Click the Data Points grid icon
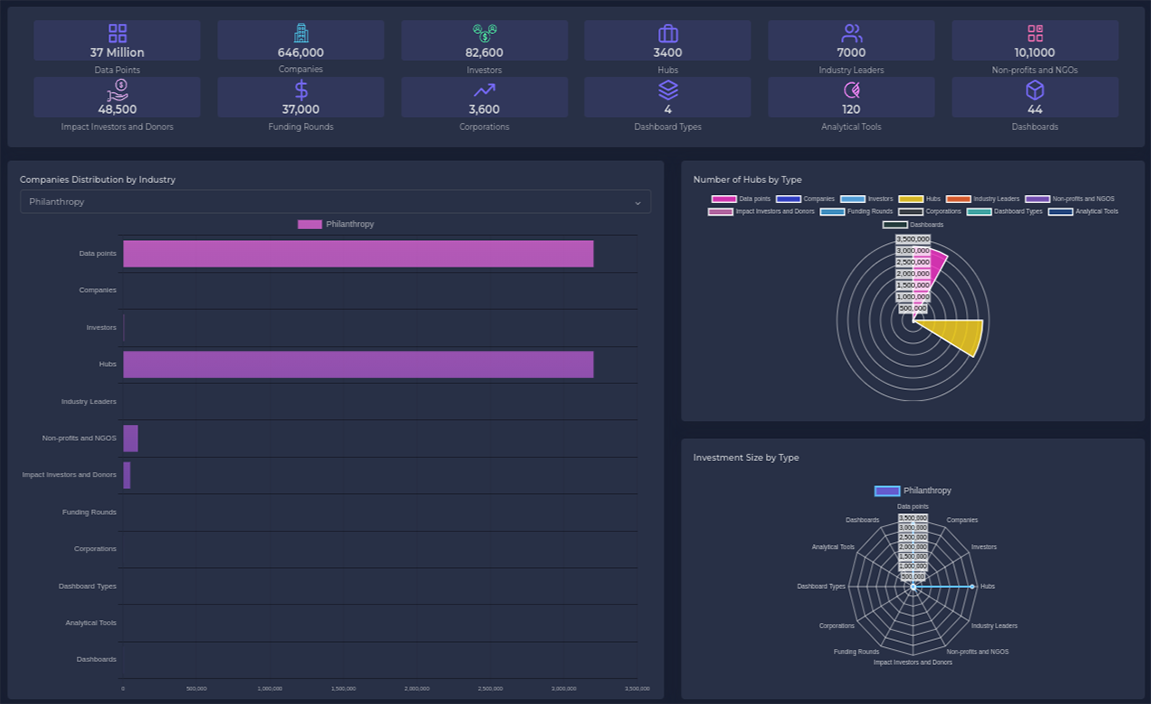 point(117,34)
